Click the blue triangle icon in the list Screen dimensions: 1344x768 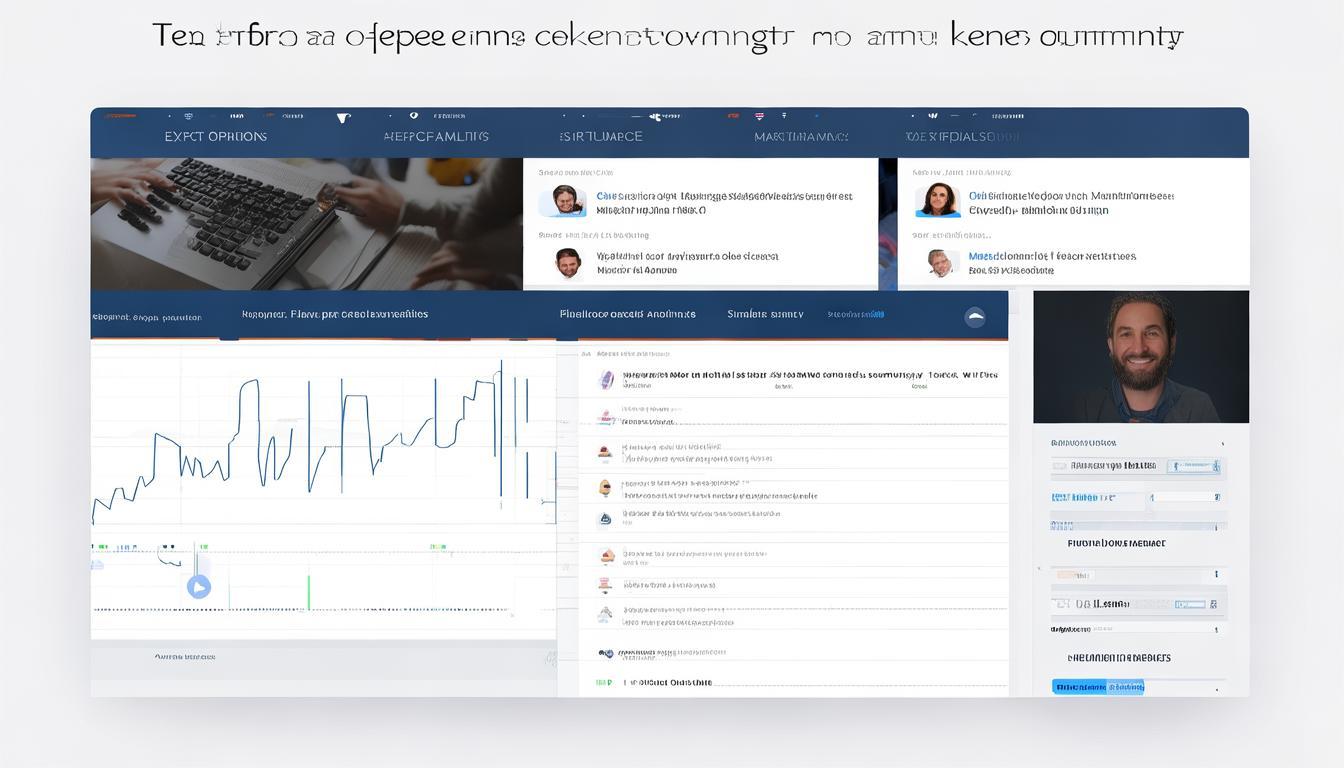coord(605,519)
